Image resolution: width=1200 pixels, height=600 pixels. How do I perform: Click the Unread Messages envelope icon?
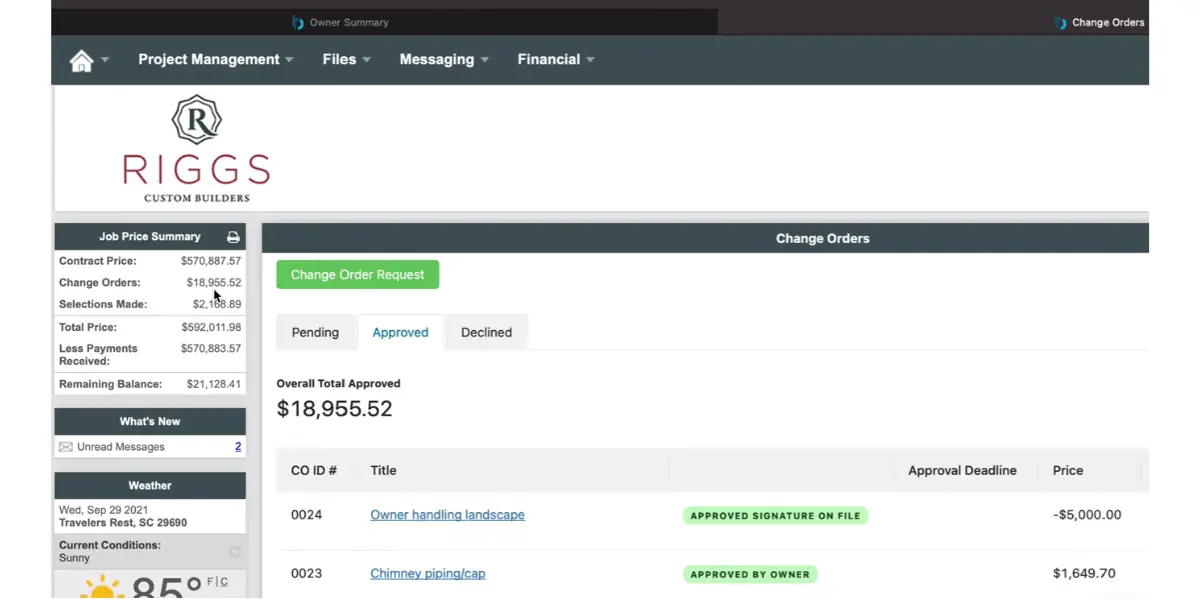point(66,447)
